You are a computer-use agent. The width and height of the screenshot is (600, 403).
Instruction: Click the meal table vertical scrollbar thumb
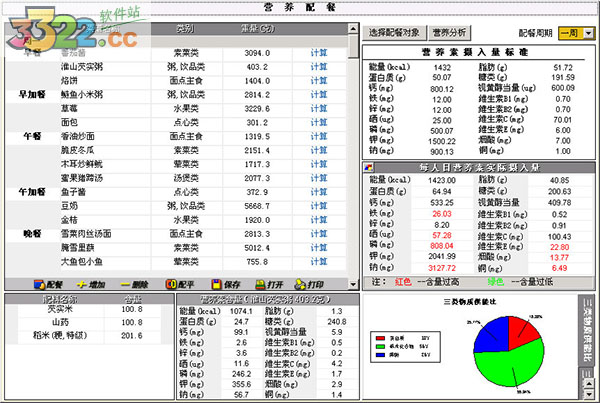point(353,46)
